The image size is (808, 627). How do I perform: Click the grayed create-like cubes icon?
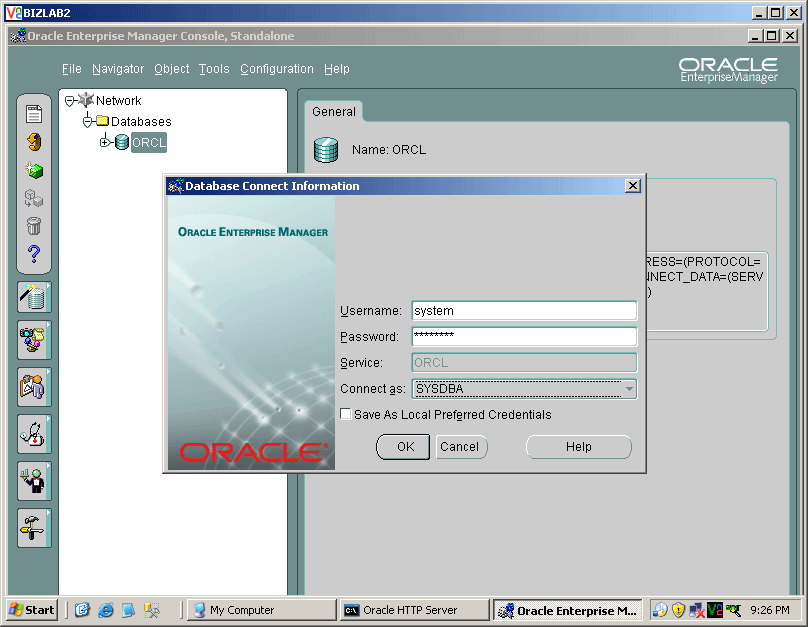[34, 198]
